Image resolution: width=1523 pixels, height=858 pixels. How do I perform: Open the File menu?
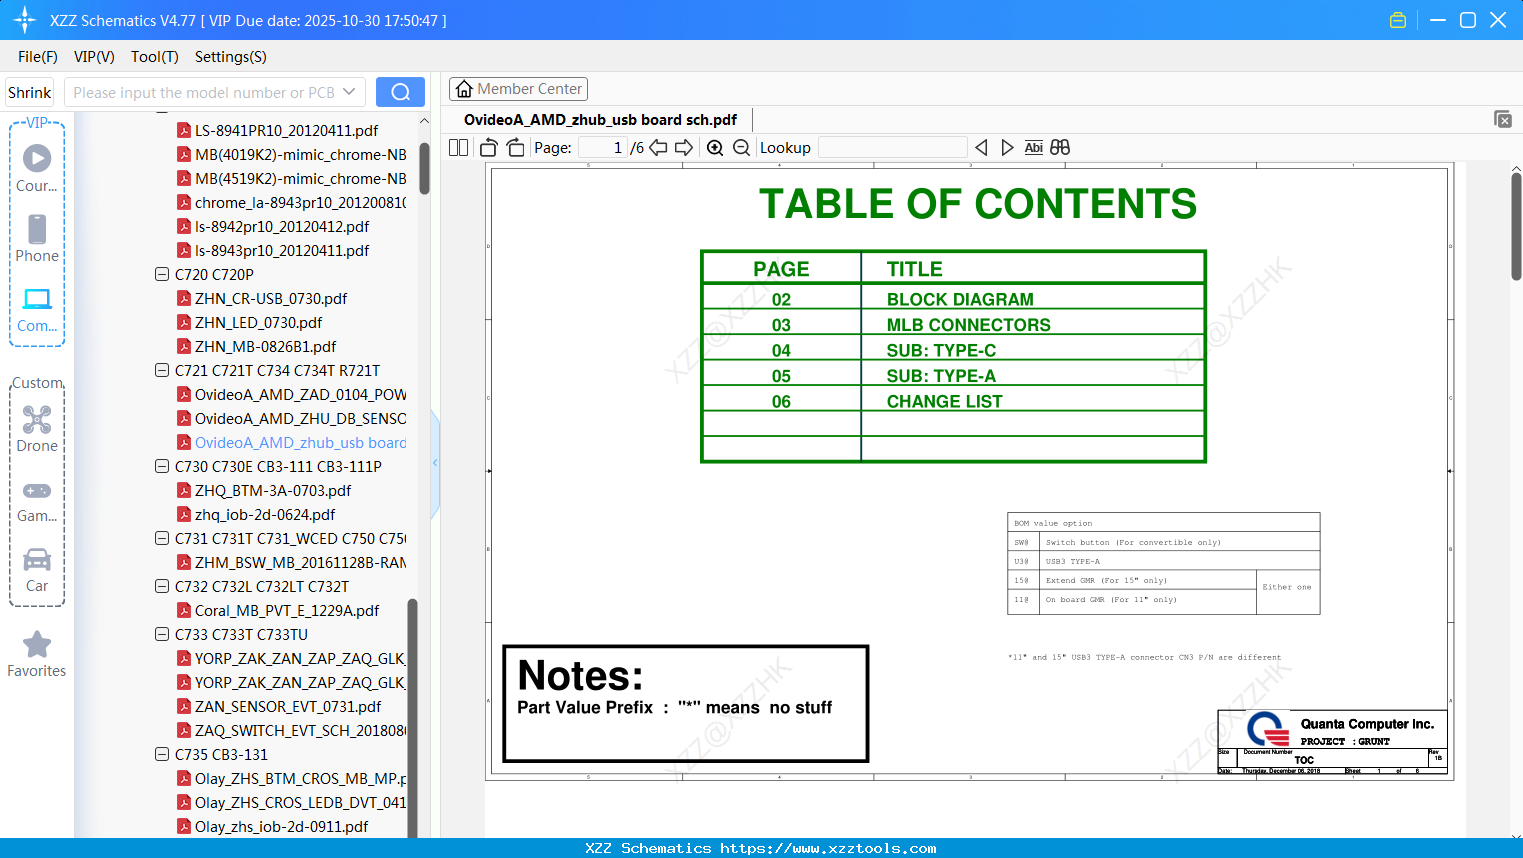point(38,57)
